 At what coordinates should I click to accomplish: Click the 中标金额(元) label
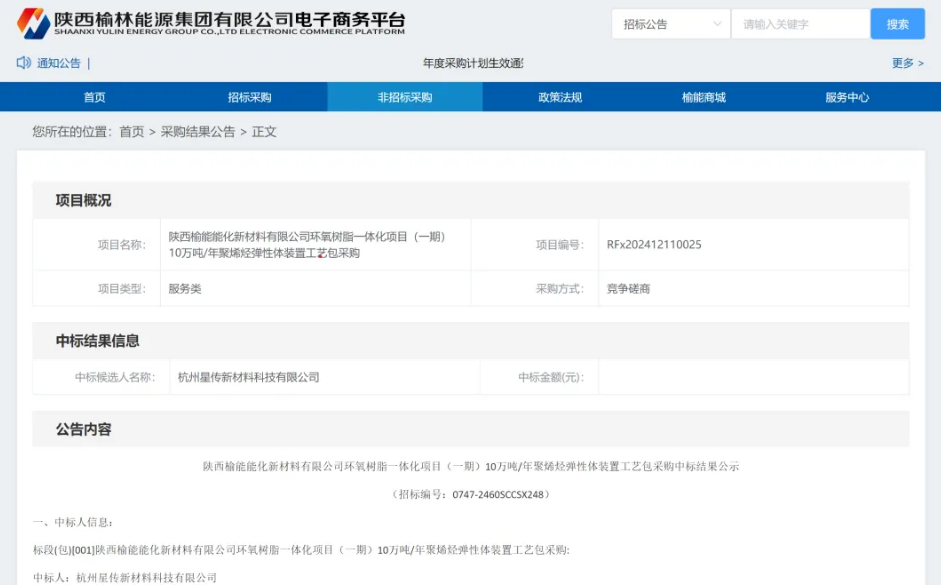coord(551,377)
